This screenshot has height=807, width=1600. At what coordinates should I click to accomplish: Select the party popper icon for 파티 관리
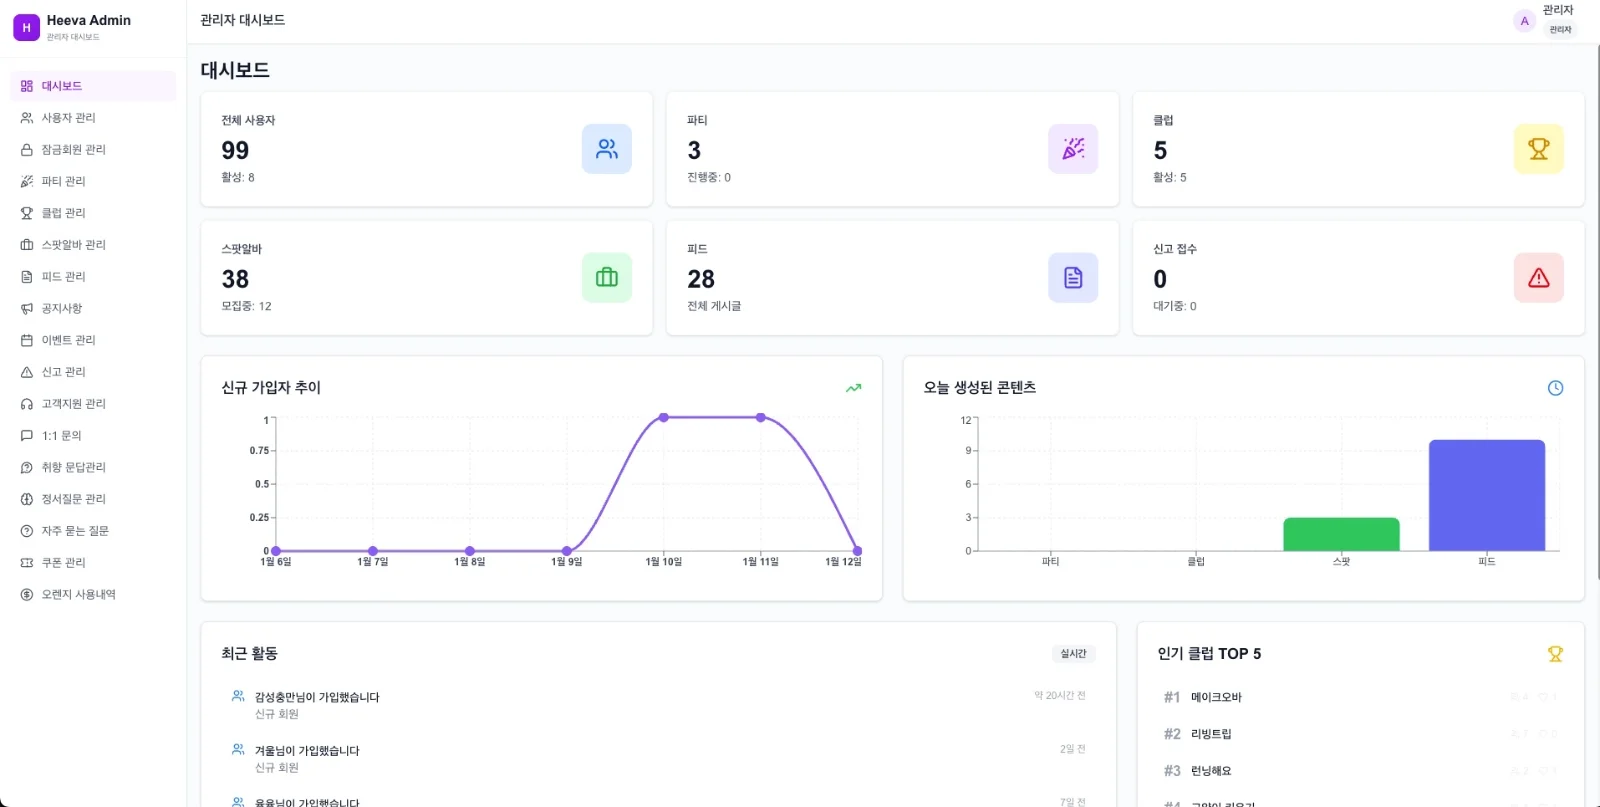coord(27,181)
